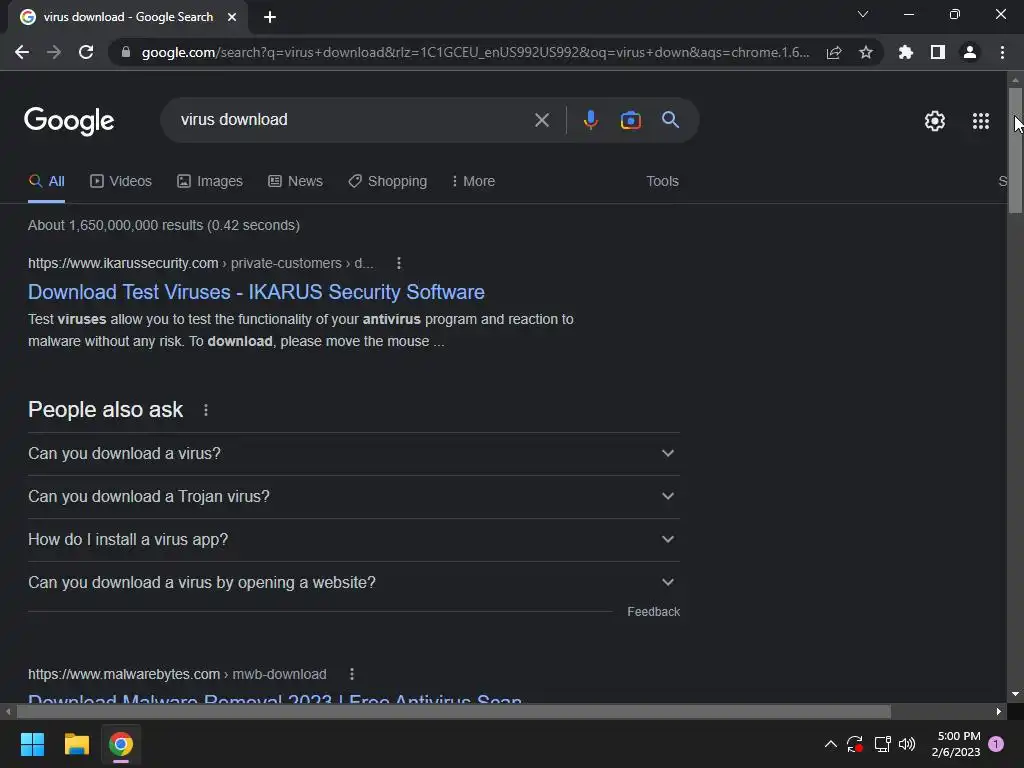1024x768 pixels.
Task: Open Google quick settings gear
Action: 935,121
